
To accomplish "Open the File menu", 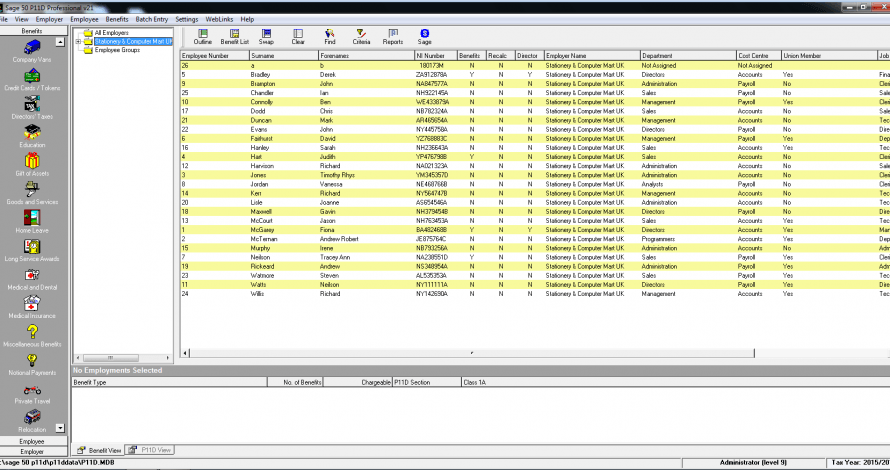I will coord(4,19).
